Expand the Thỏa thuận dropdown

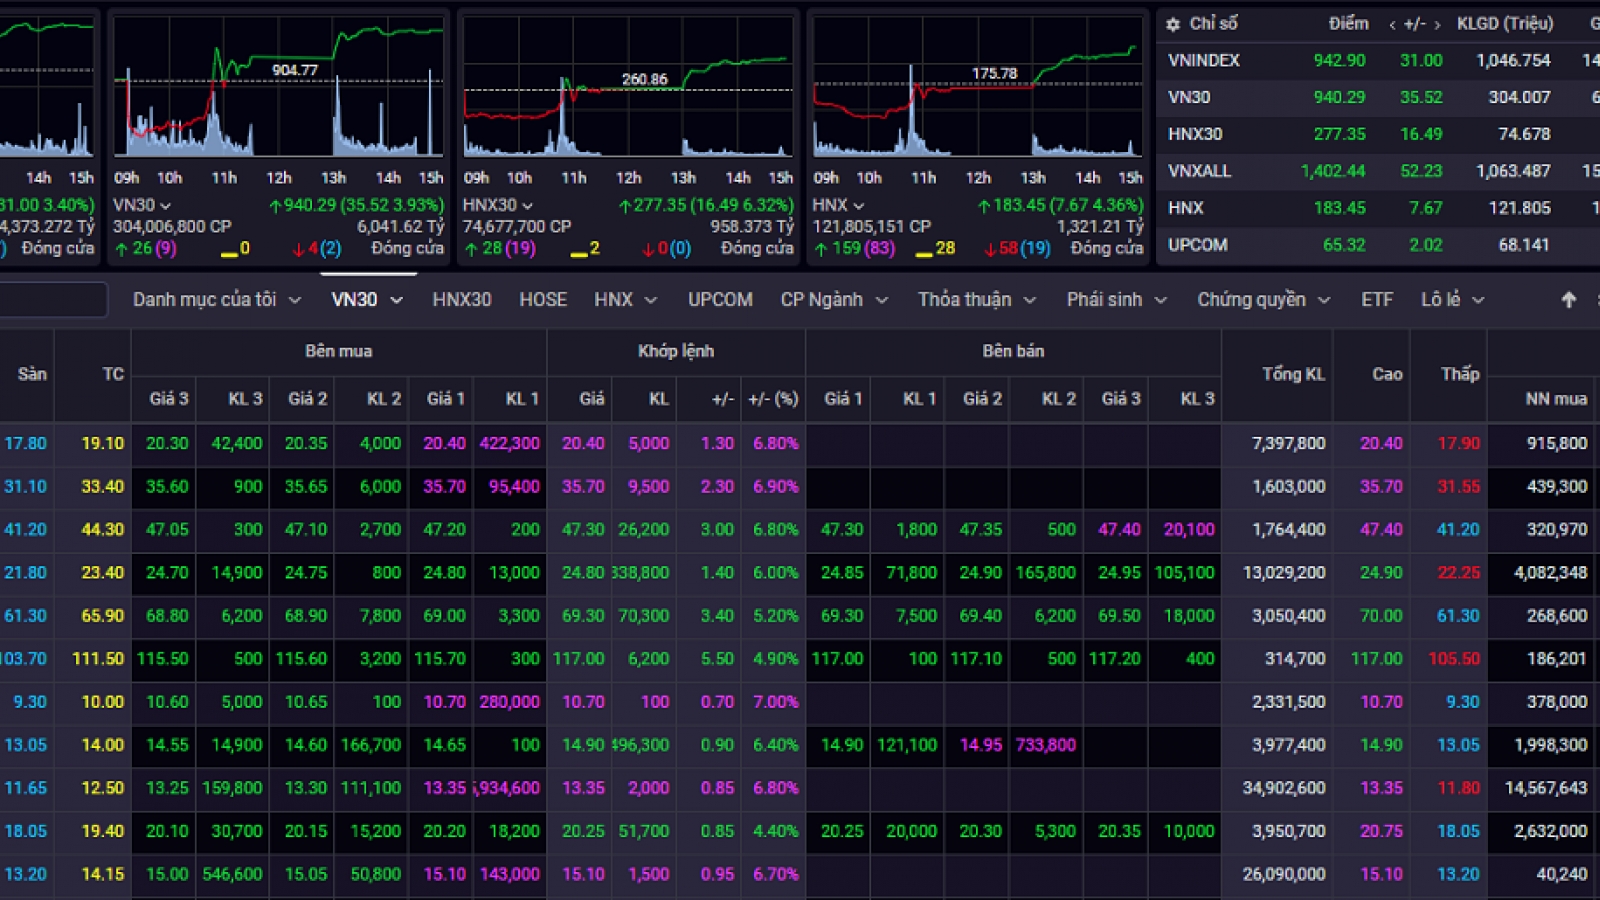click(x=1030, y=300)
